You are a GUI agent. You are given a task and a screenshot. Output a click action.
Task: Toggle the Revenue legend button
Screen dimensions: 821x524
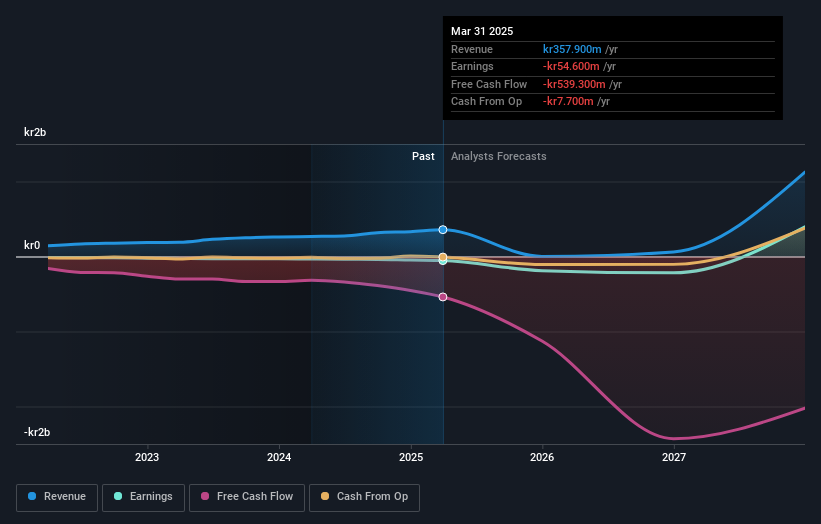click(x=57, y=497)
